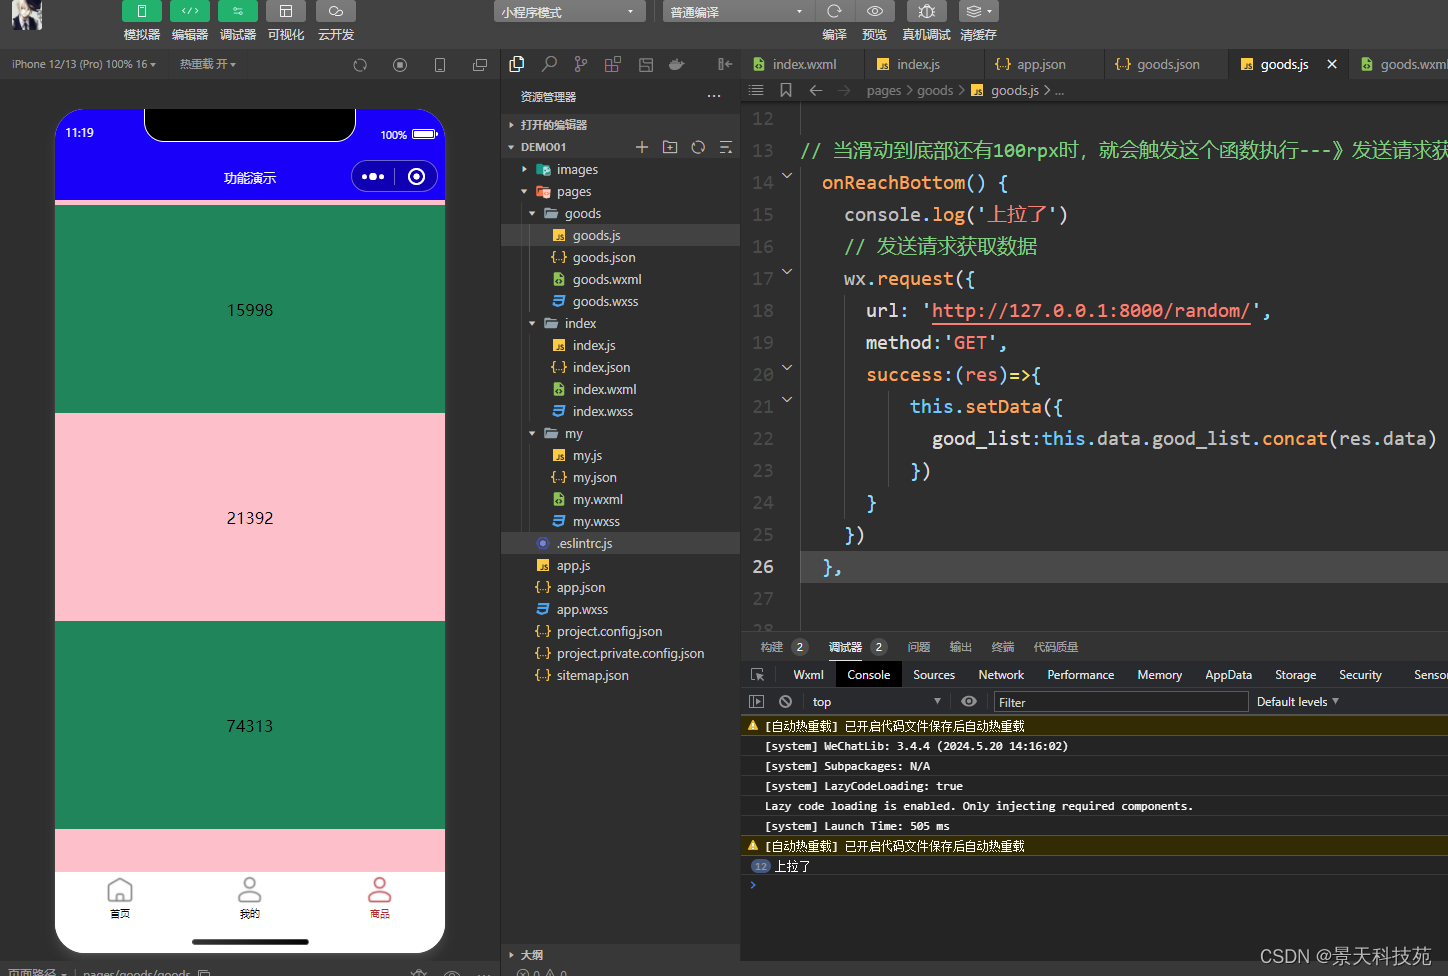Tap the Home tab in simulator

tap(120, 897)
